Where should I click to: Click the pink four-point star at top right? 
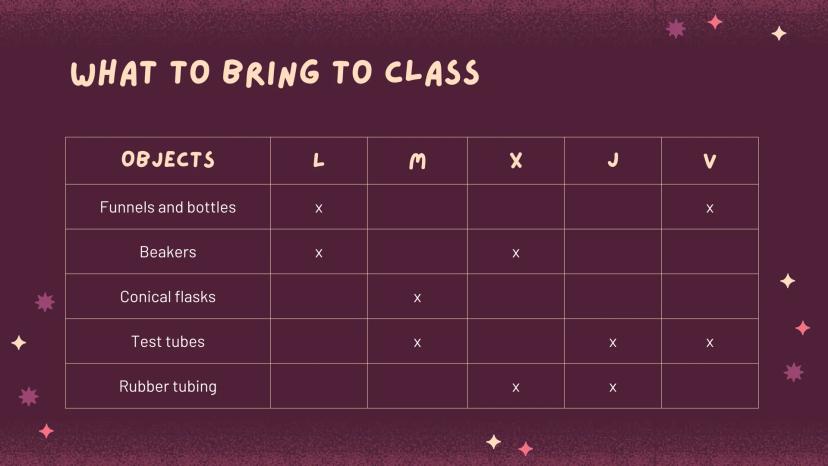pyautogui.click(x=715, y=22)
